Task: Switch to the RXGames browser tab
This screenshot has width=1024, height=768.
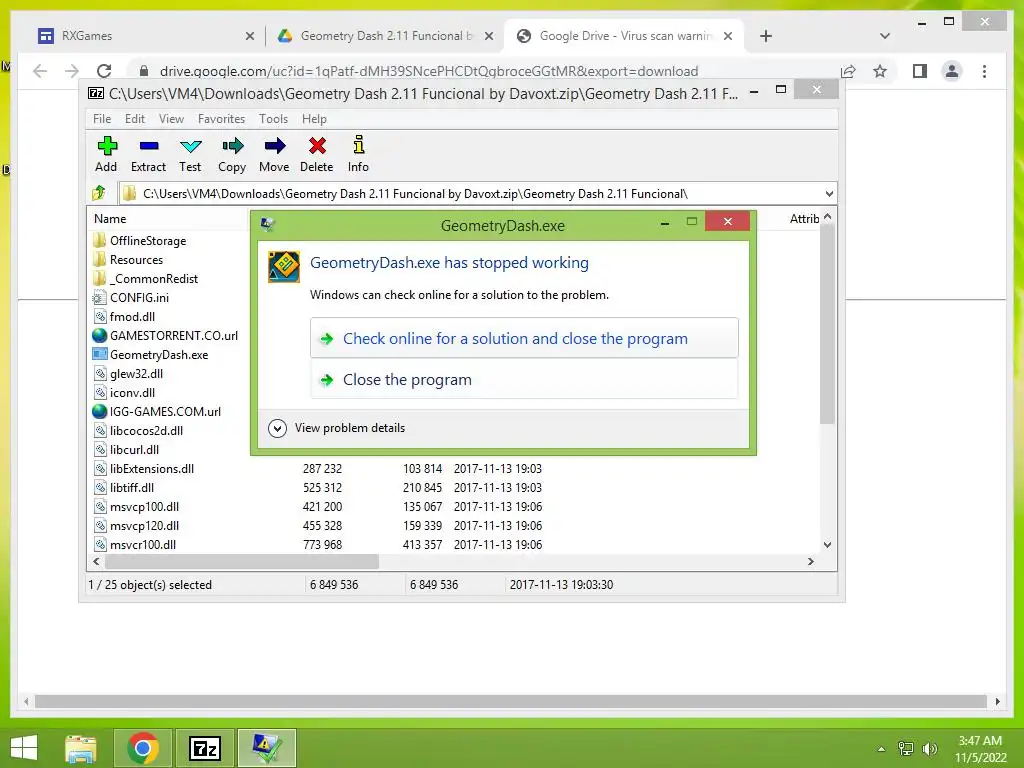Action: pos(144,36)
